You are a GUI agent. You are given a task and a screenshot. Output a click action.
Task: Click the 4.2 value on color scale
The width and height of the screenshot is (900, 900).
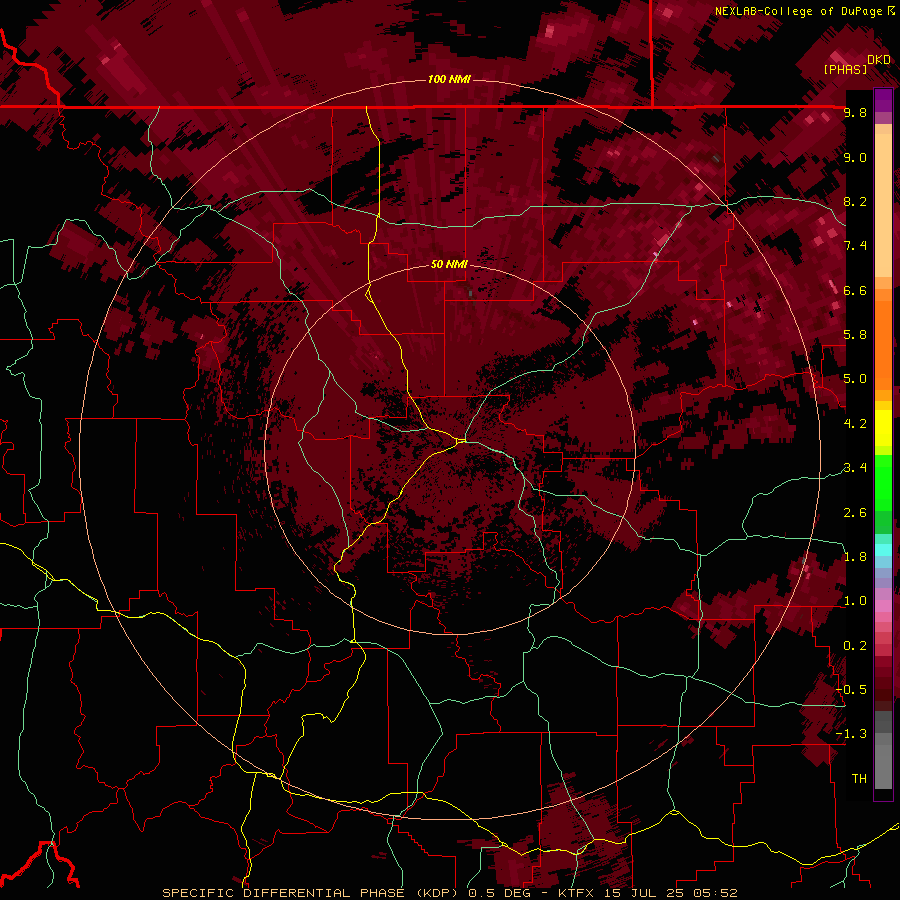[x=855, y=424]
